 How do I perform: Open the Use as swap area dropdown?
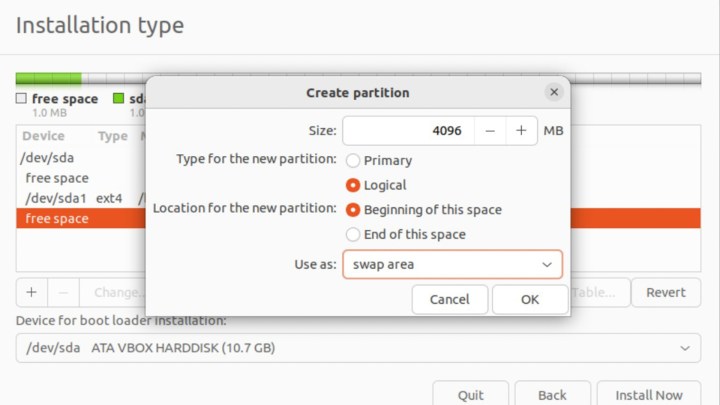(452, 264)
